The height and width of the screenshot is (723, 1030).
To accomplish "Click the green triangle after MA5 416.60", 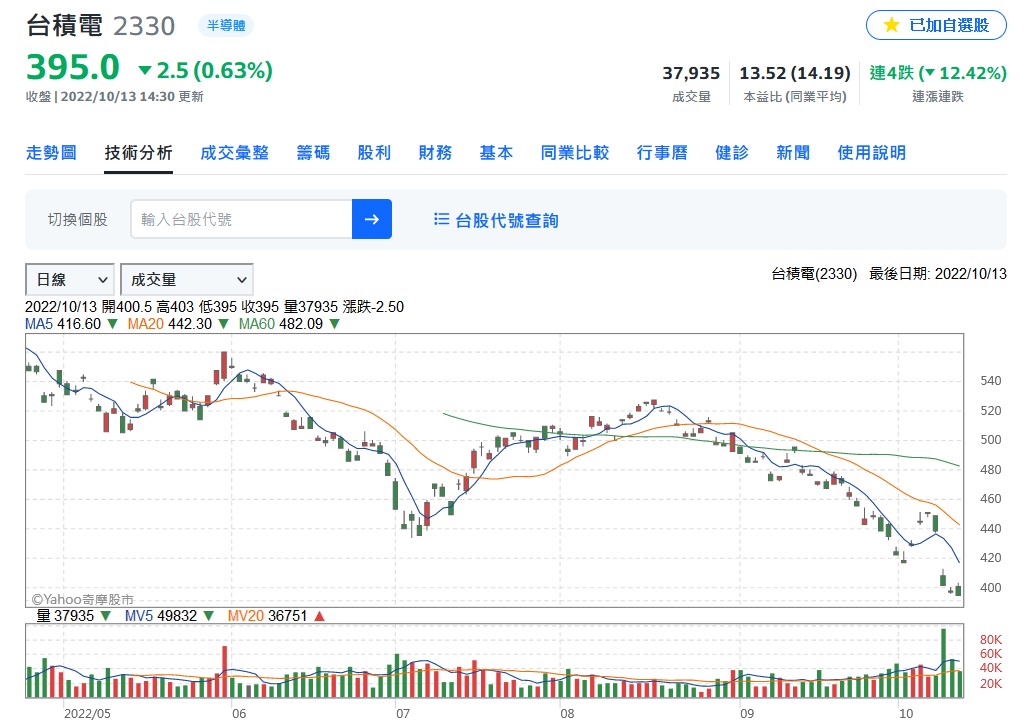I will pos(112,324).
